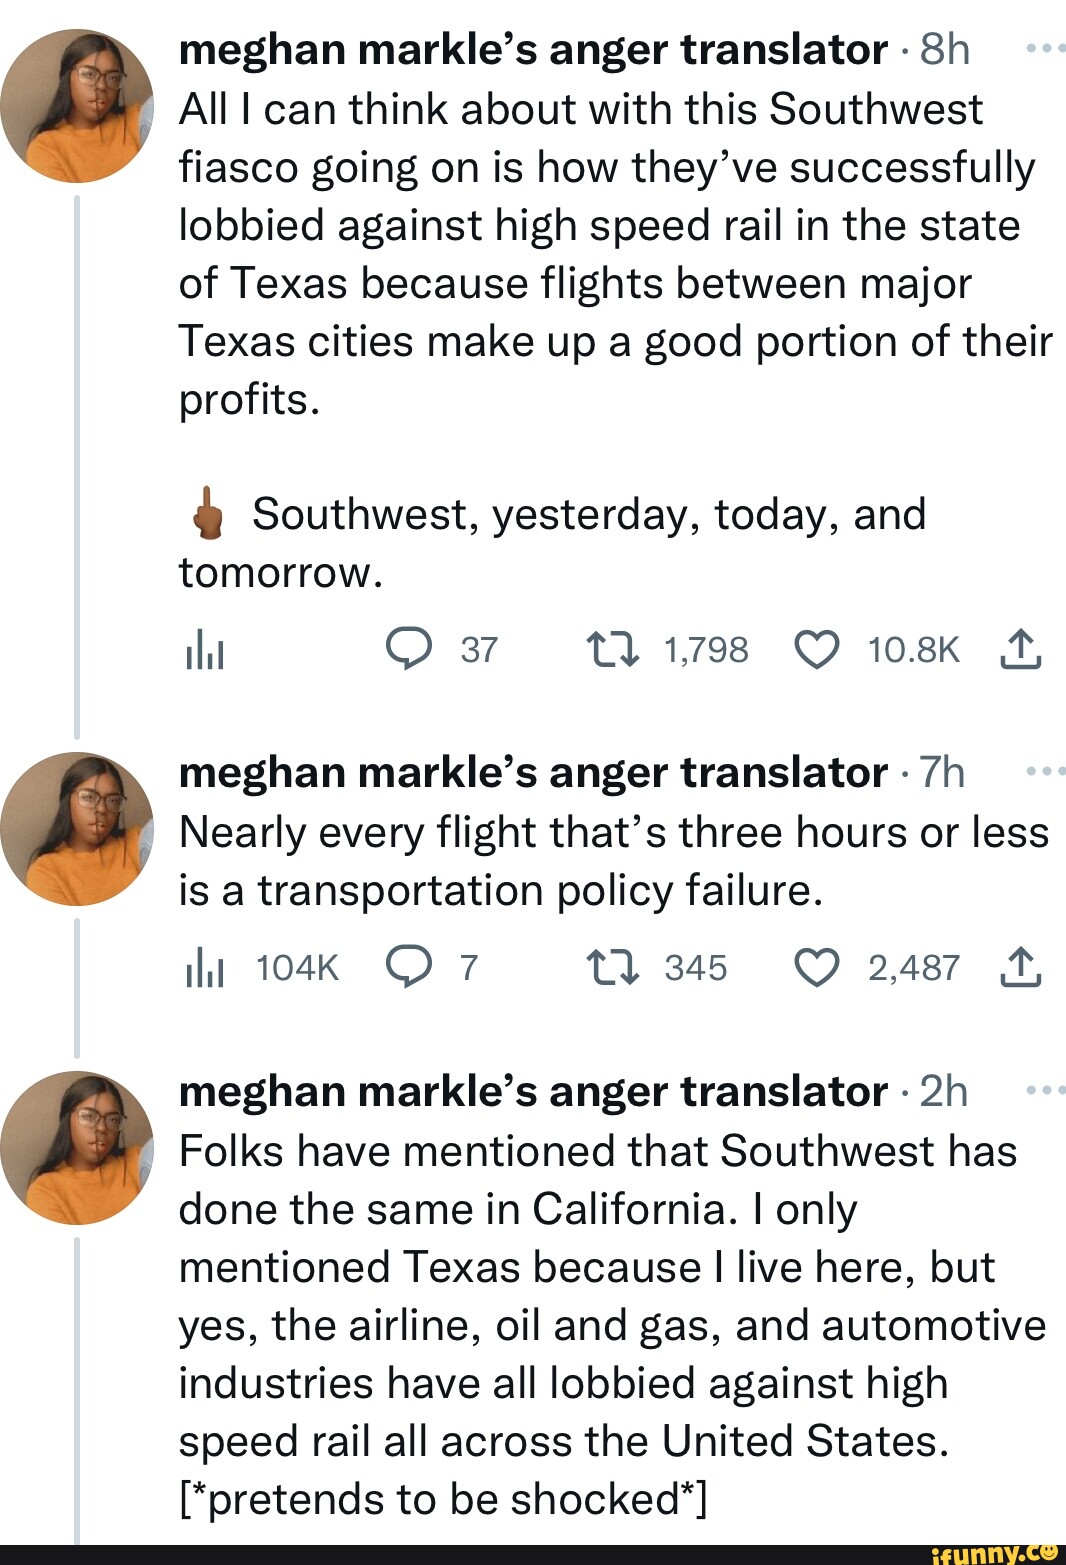Like the tweet with 10.8K likes
This screenshot has height=1565, width=1066.
pos(816,649)
